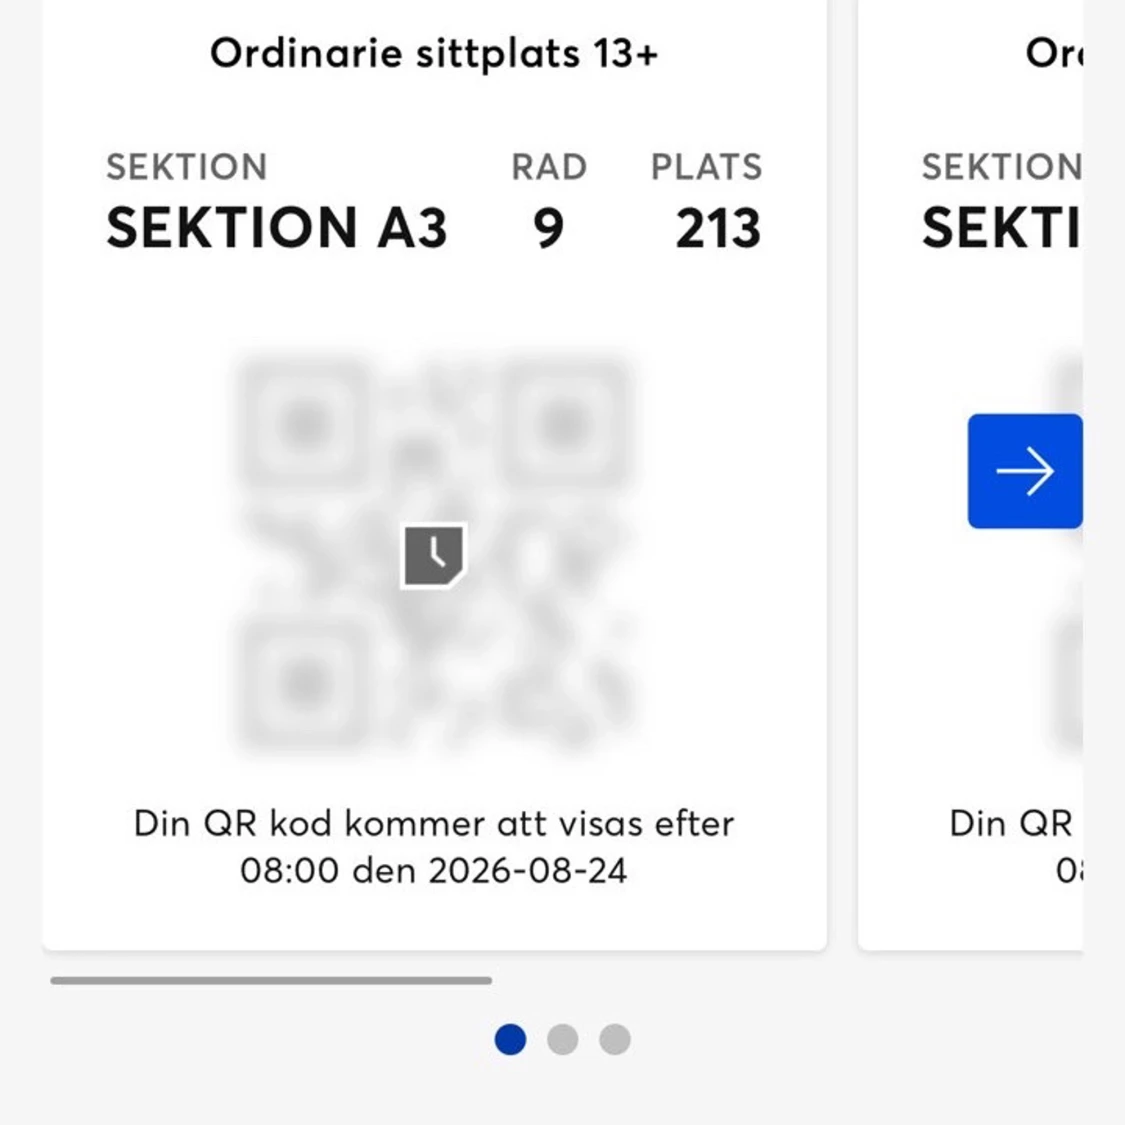Viewport: 1125px width, 1125px height.
Task: Tap the second ticket's "Din QR" text
Action: tap(1011, 823)
